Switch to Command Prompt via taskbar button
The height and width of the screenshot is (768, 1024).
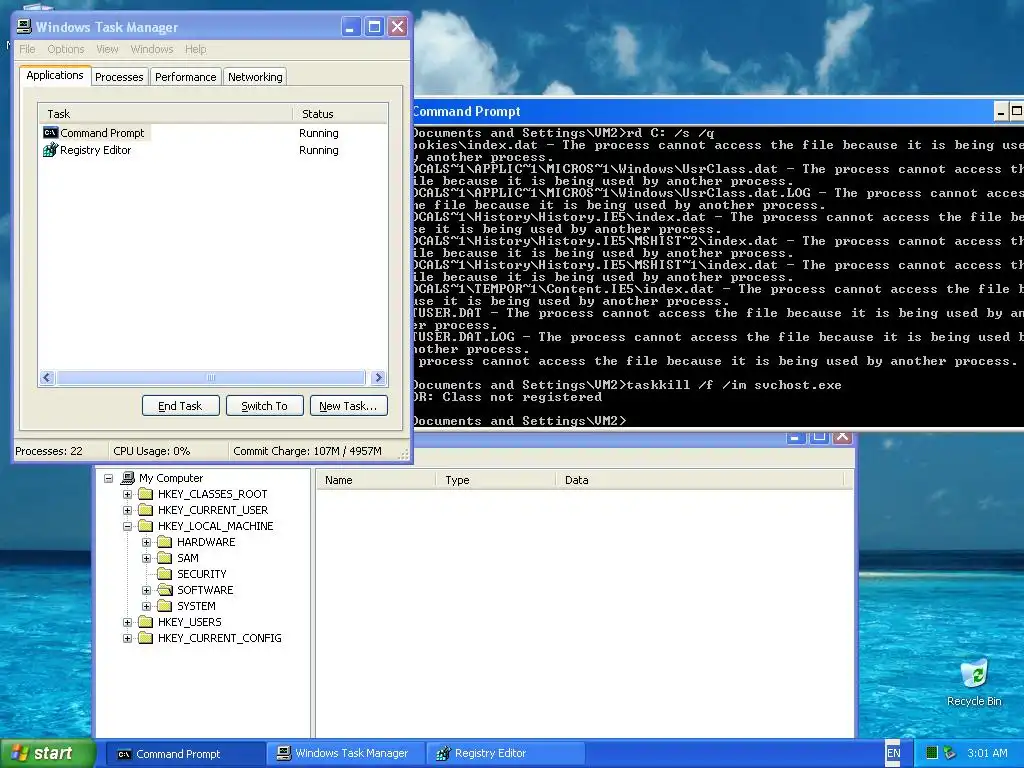pyautogui.click(x=184, y=754)
